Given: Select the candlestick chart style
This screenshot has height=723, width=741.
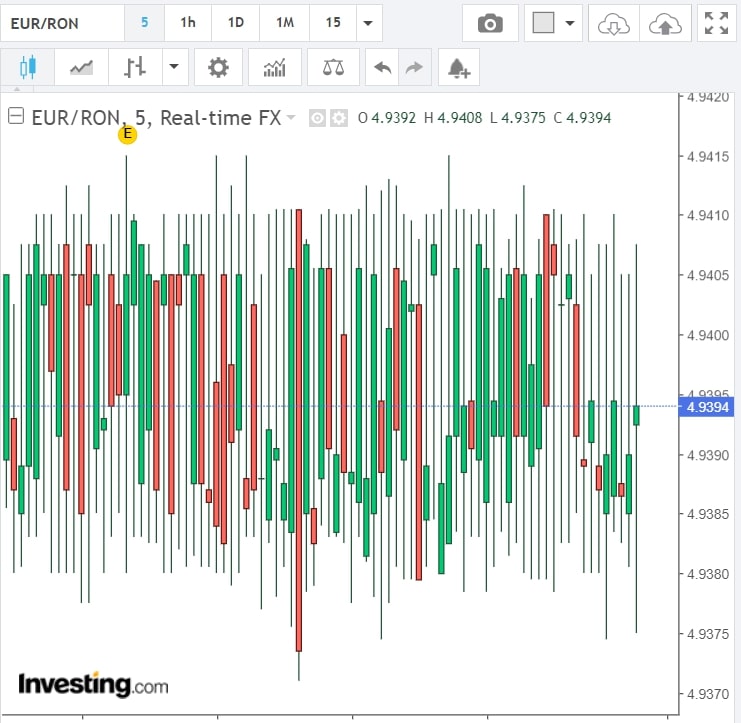Looking at the screenshot, I should 27,68.
